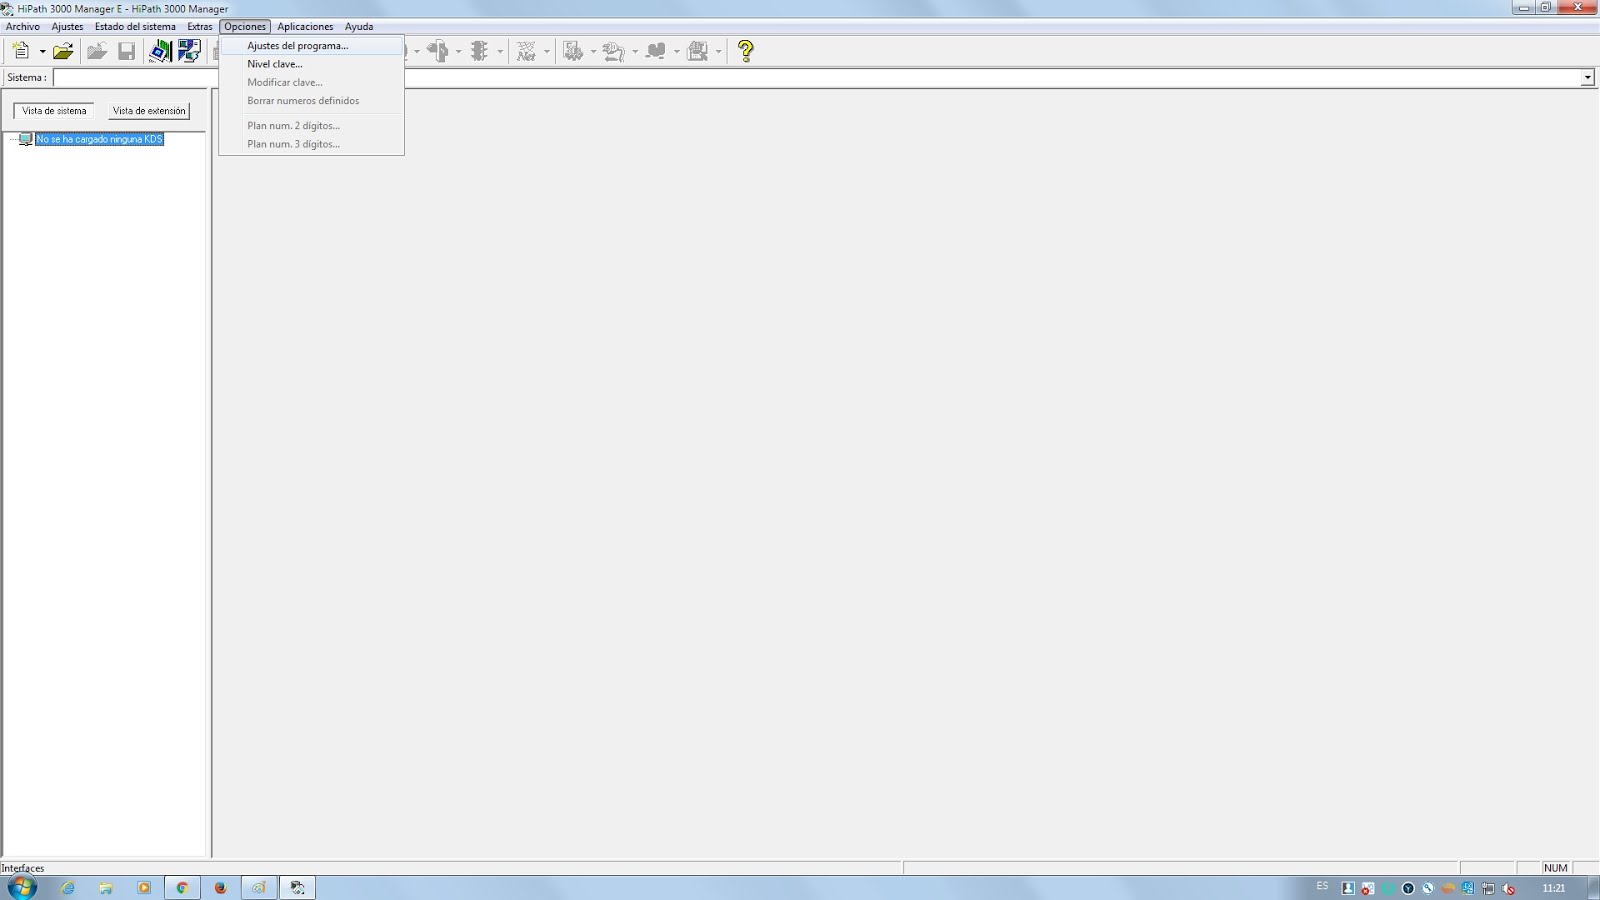
Task: Click the wrench icon in the system tray
Action: (1428, 888)
